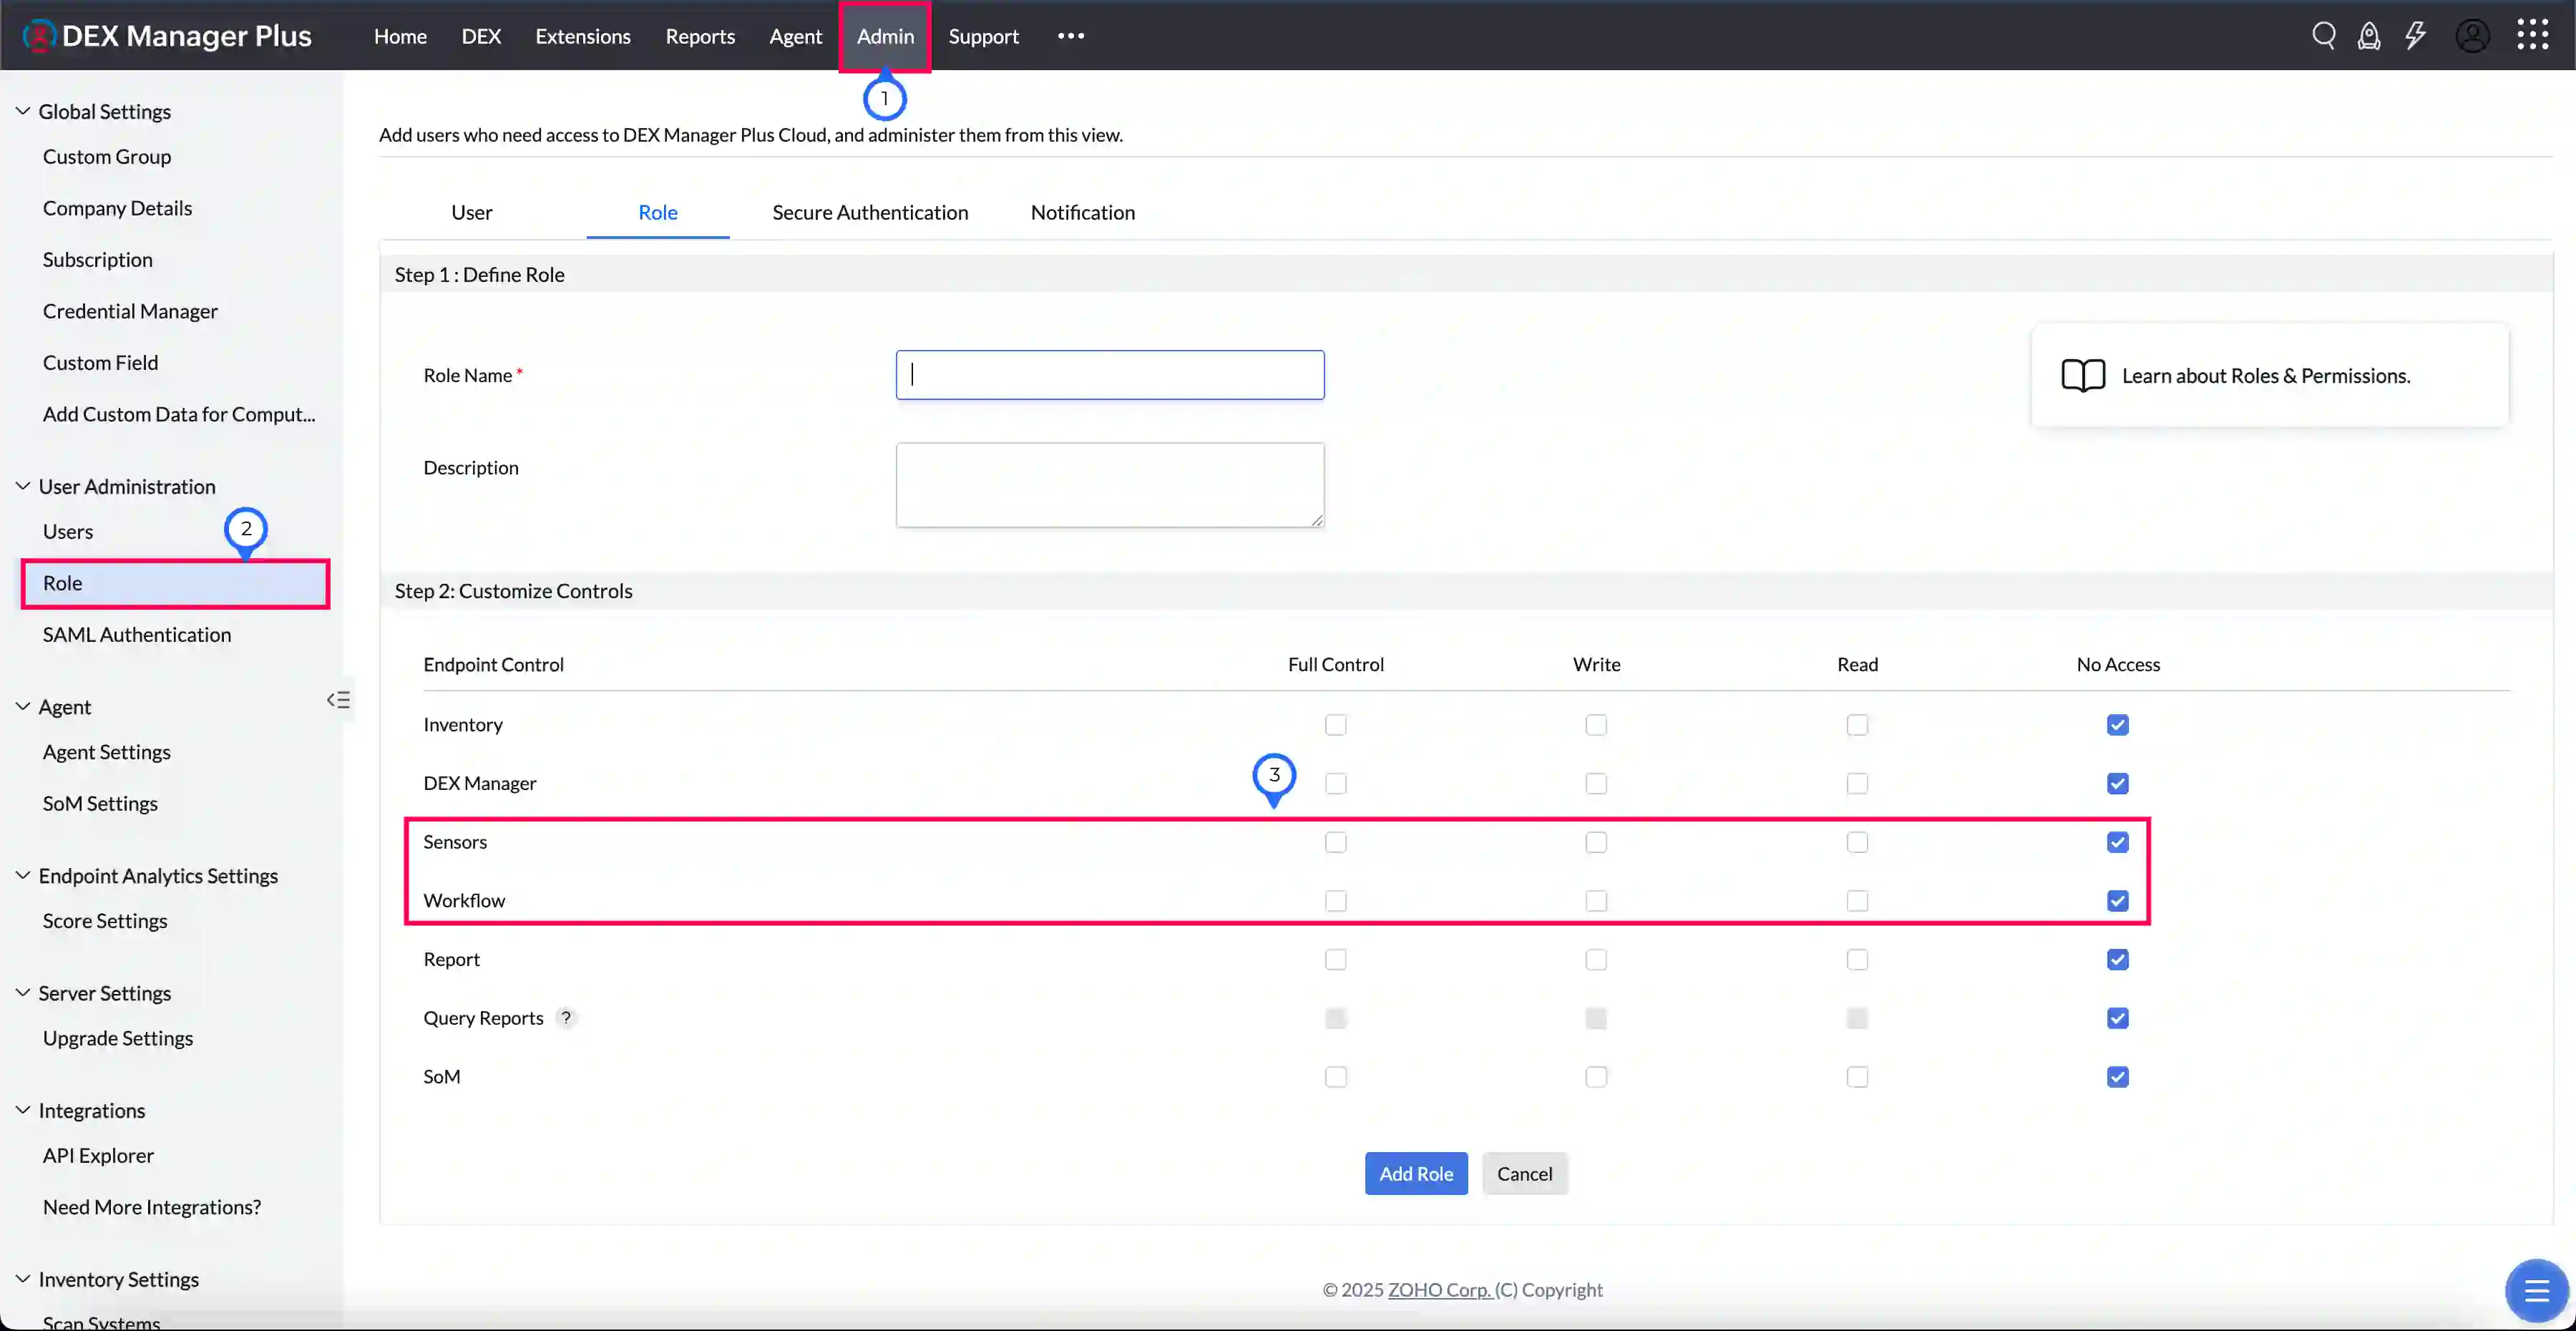The height and width of the screenshot is (1331, 2576).
Task: Open Custom Field in the sidebar
Action: [x=100, y=362]
